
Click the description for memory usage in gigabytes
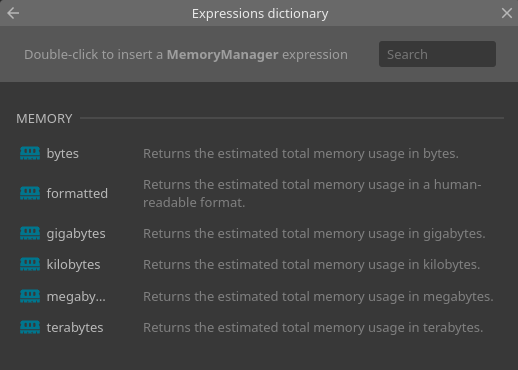pos(314,234)
